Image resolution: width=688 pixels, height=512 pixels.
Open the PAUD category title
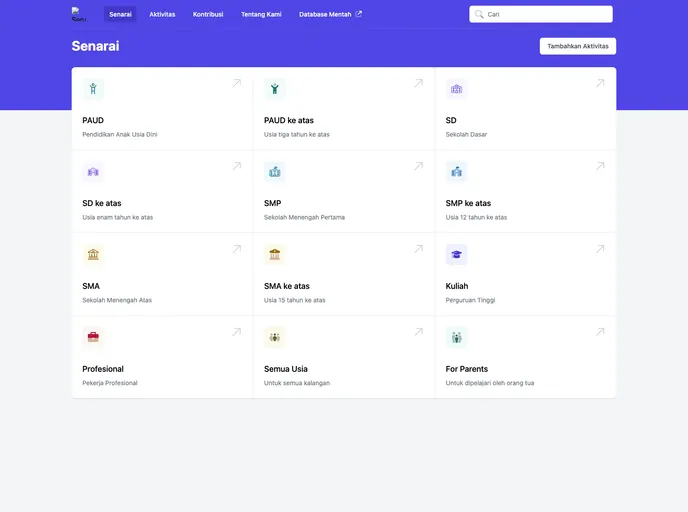tap(93, 120)
